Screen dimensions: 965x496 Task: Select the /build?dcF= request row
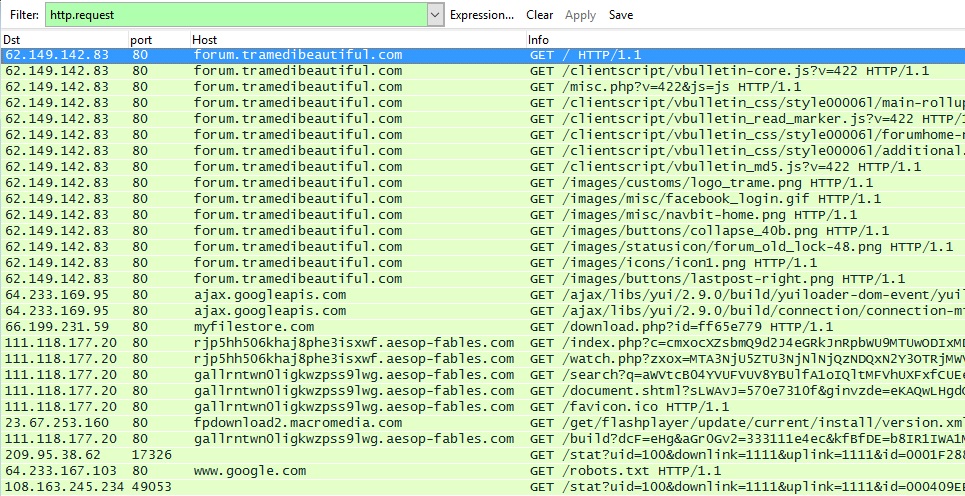(482, 439)
